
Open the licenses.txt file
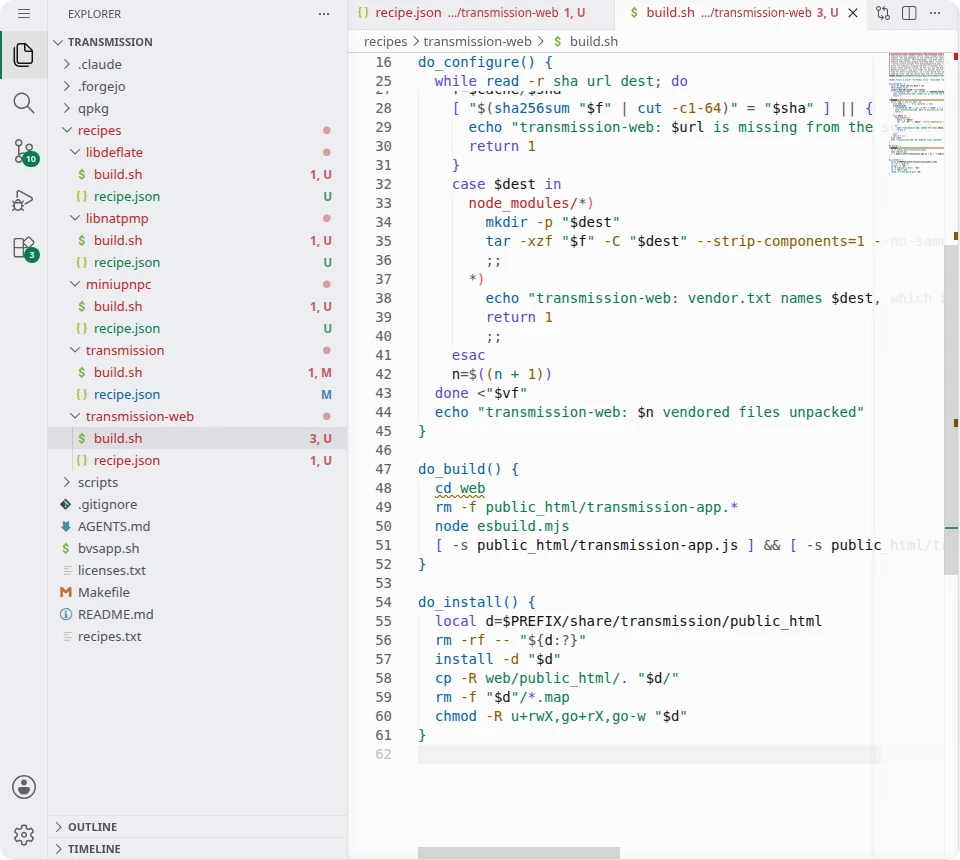[x=197, y=570]
